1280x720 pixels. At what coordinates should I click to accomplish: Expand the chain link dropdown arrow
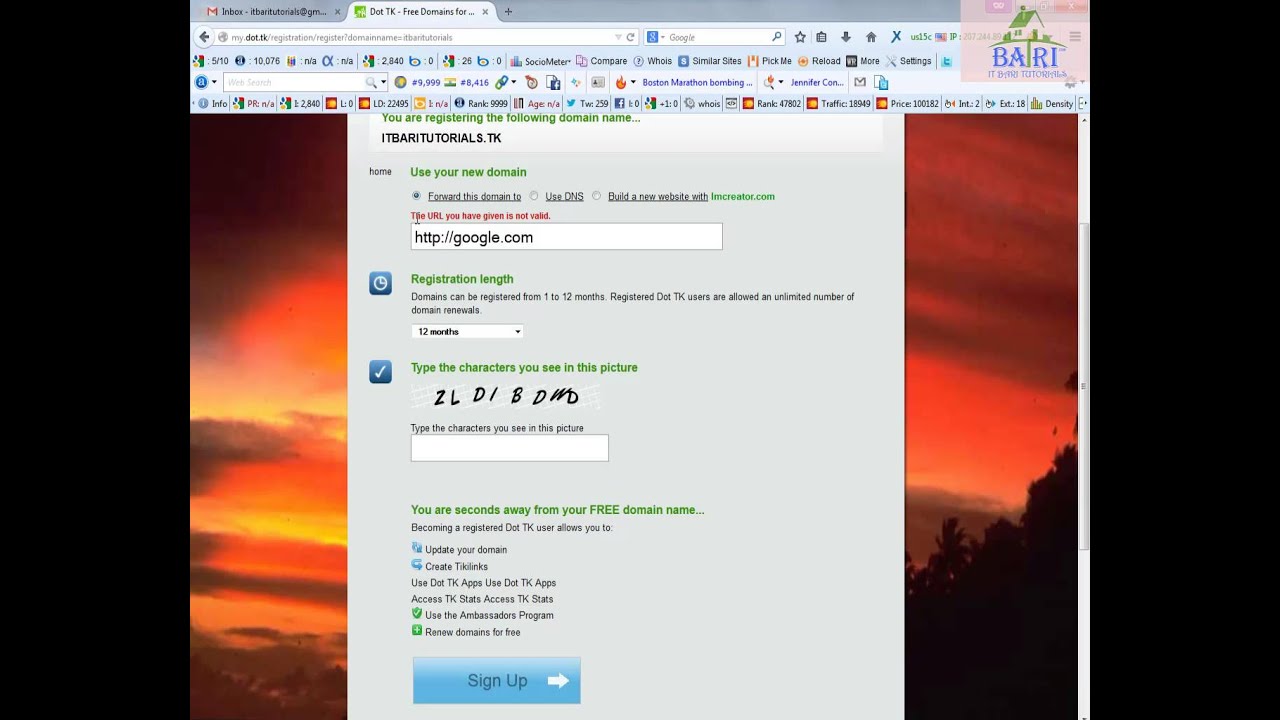tap(514, 82)
